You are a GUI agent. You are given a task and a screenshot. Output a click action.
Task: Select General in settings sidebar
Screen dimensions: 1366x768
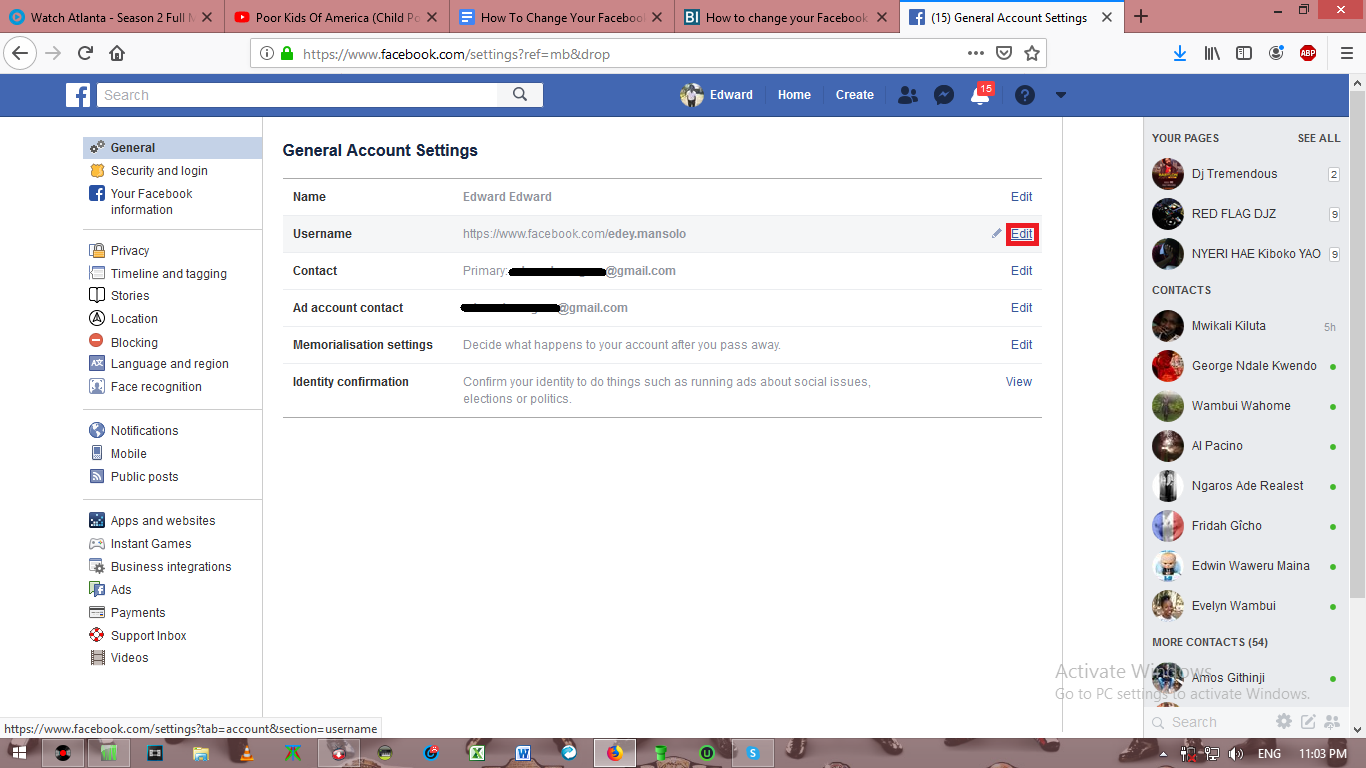coord(172,147)
